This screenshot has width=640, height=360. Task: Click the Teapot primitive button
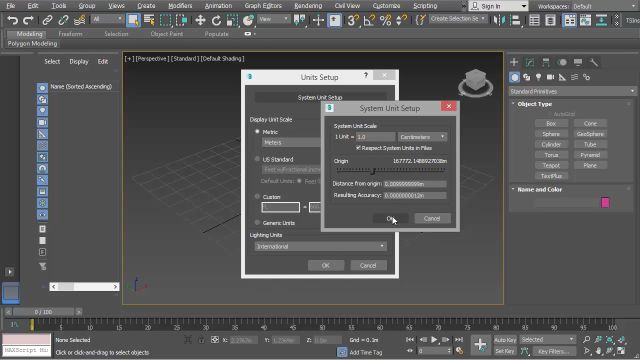551,165
